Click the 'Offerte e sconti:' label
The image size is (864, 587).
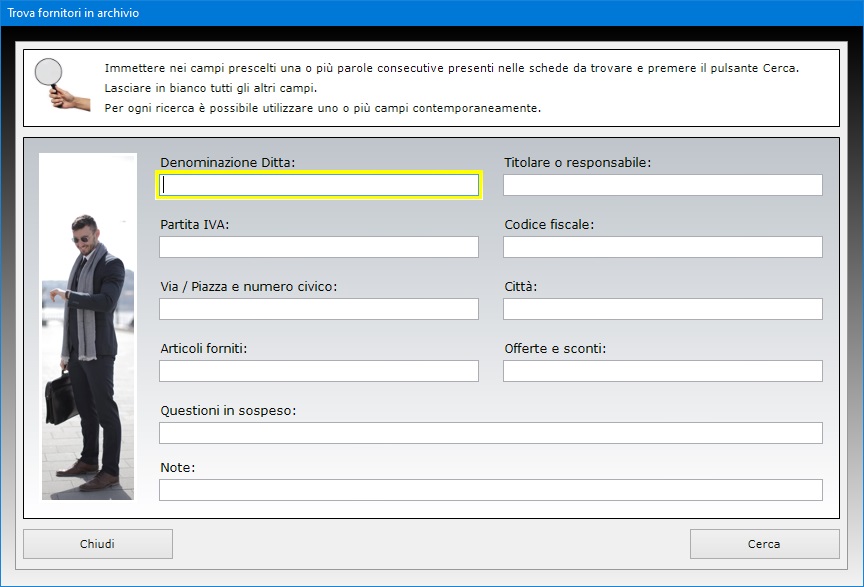coord(555,348)
